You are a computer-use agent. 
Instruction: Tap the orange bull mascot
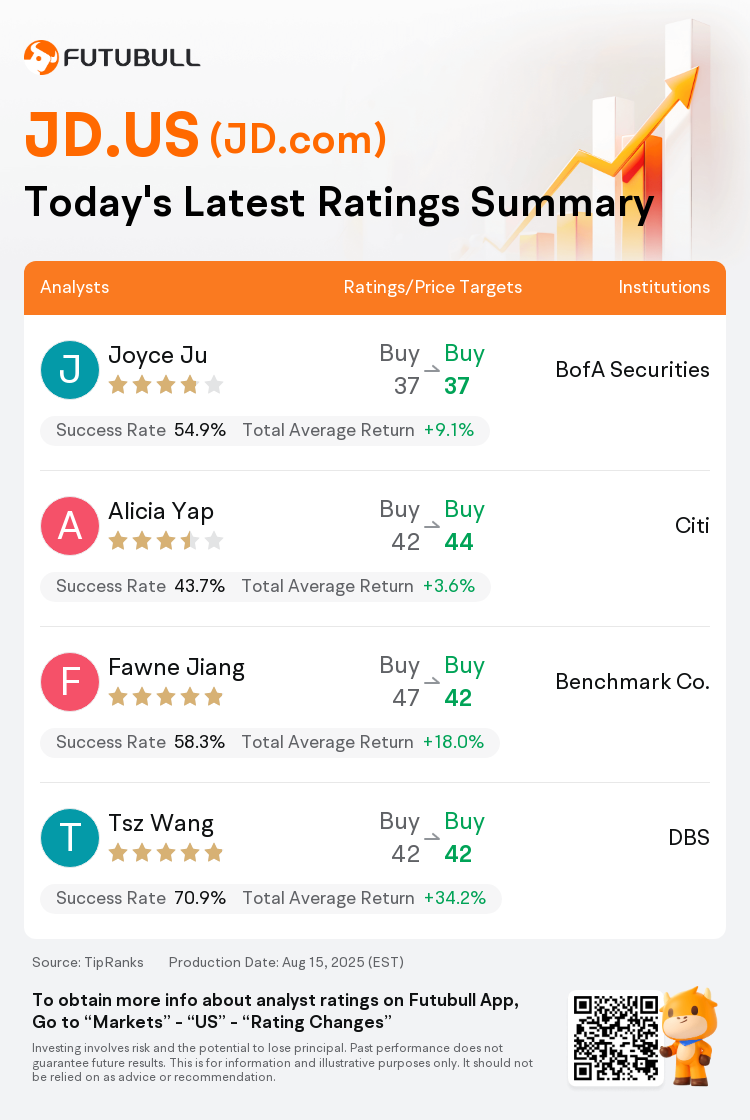tap(689, 1036)
